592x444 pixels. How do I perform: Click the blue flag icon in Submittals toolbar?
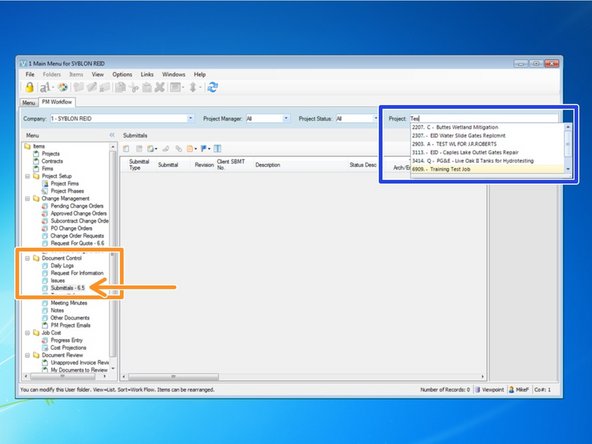204,149
